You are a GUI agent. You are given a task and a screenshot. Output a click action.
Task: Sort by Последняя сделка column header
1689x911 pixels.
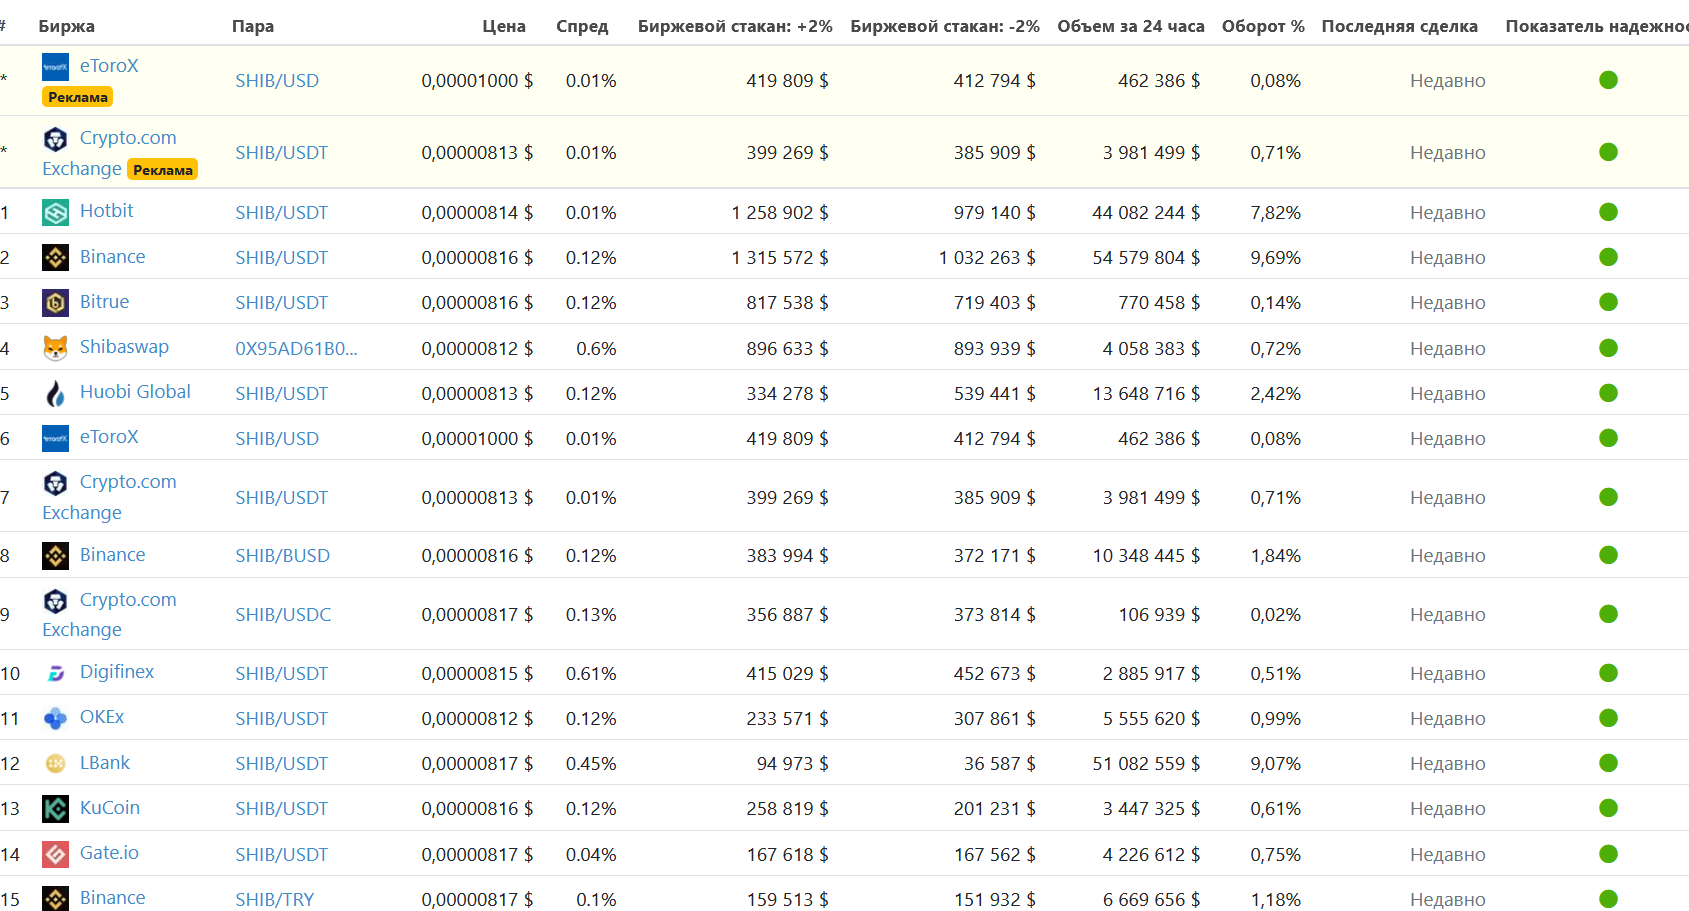[x=1400, y=26]
